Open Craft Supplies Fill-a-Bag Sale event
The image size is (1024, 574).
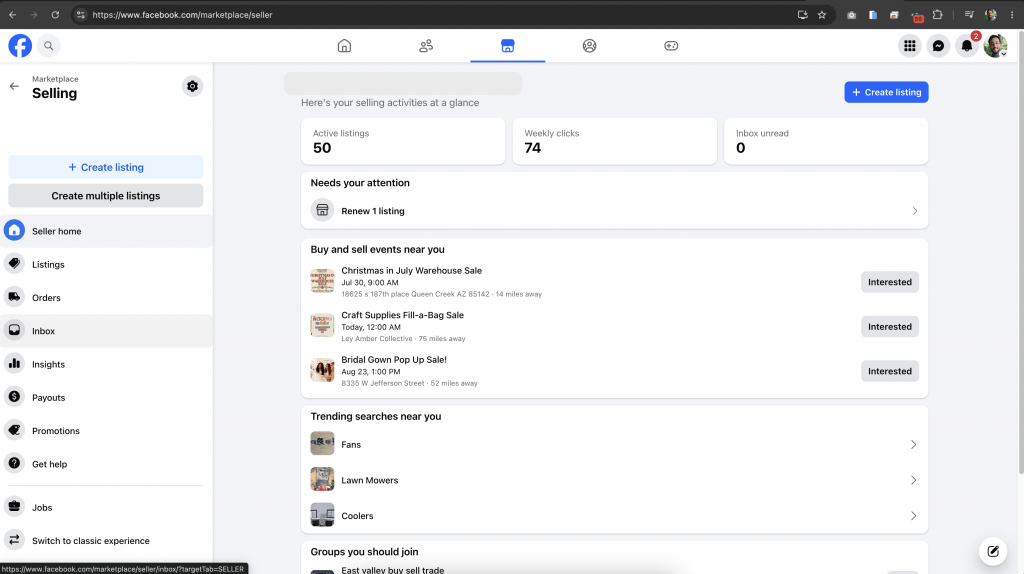coord(402,315)
